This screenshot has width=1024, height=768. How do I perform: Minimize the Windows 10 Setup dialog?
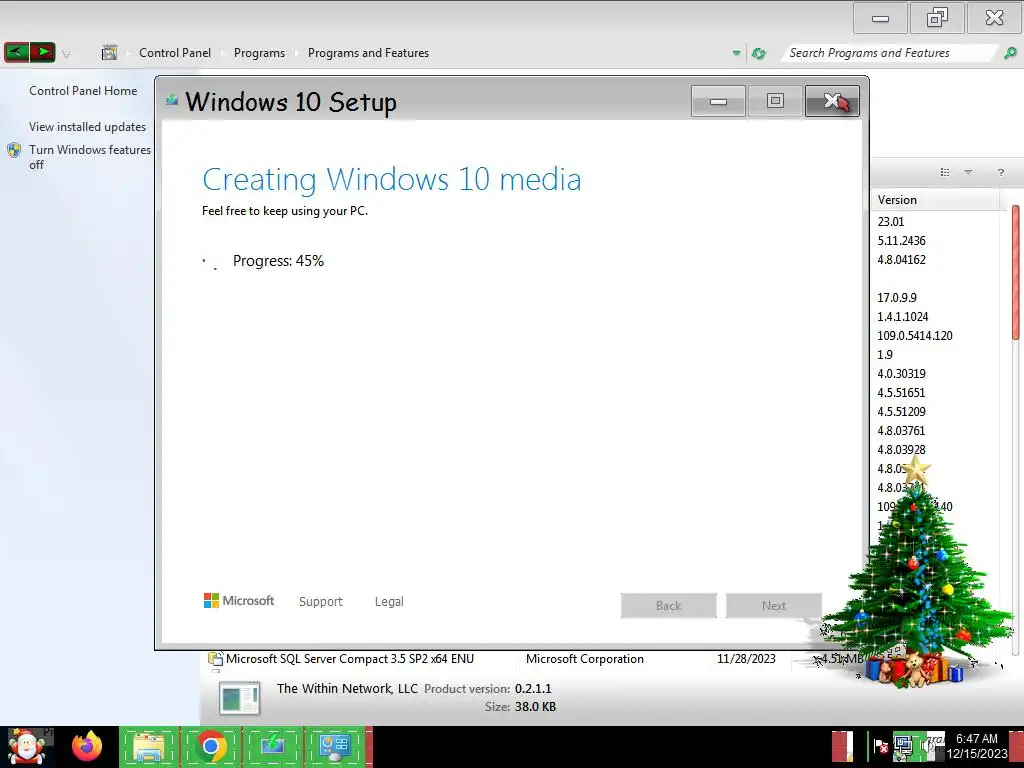[718, 101]
